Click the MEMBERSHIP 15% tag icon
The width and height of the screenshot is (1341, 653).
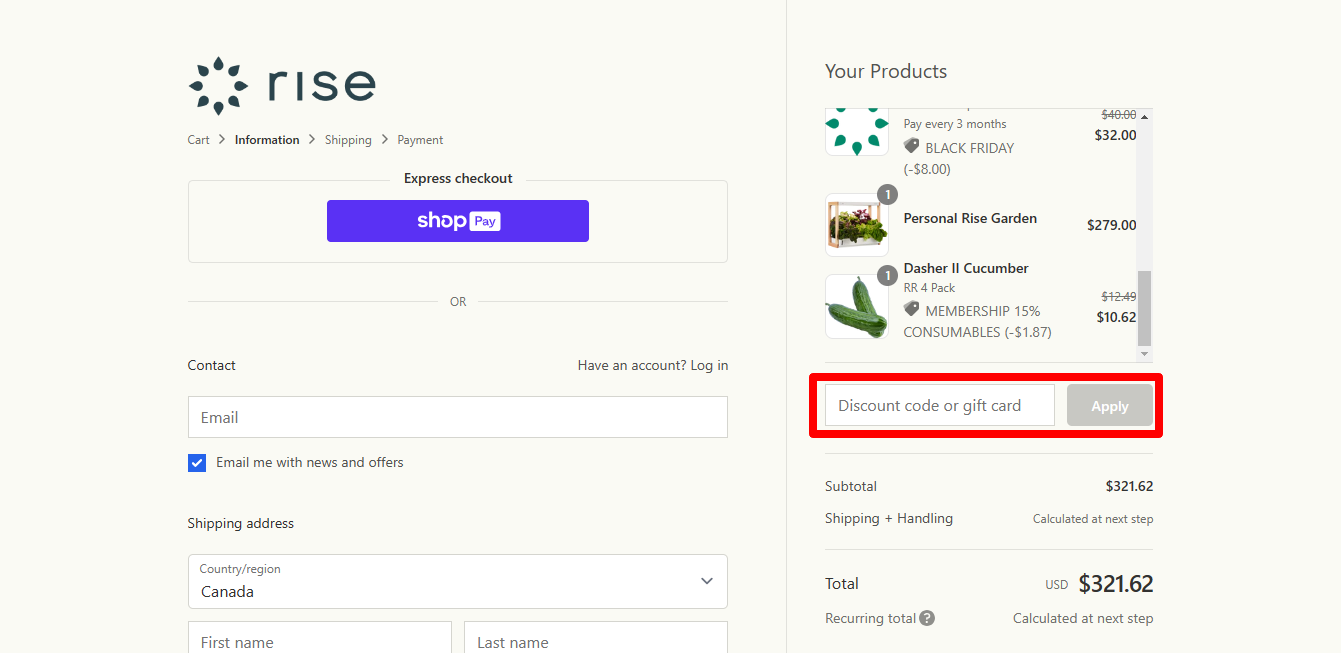pos(911,310)
